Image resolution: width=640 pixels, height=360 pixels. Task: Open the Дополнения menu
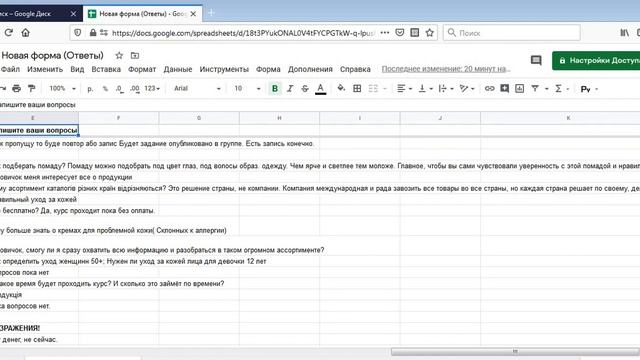click(x=310, y=69)
